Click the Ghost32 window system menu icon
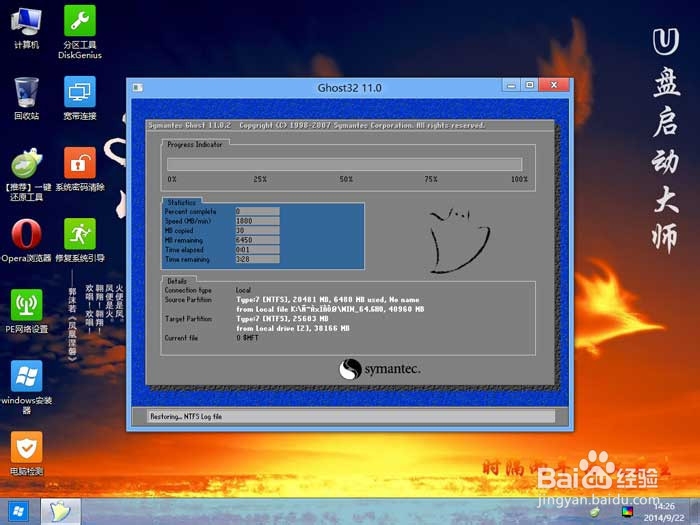700x525 pixels. 138,88
